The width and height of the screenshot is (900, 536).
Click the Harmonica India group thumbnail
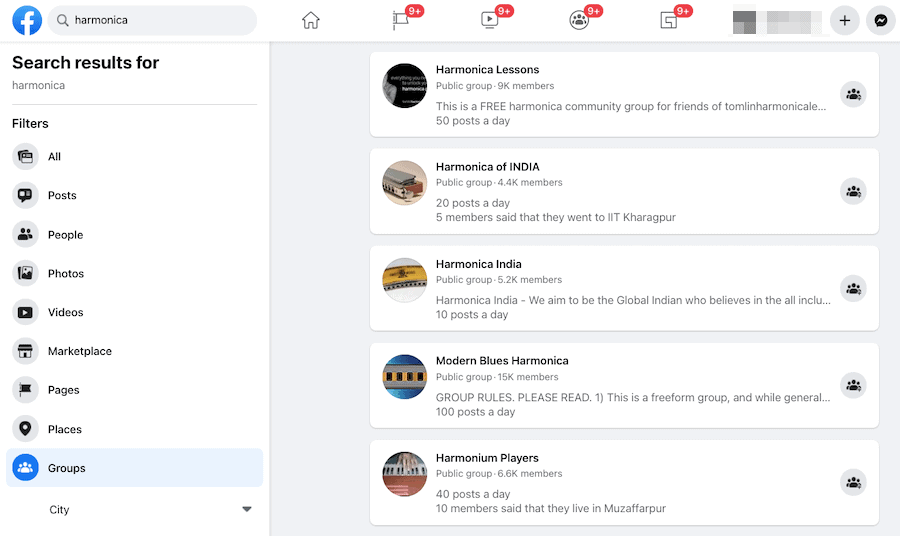(405, 280)
